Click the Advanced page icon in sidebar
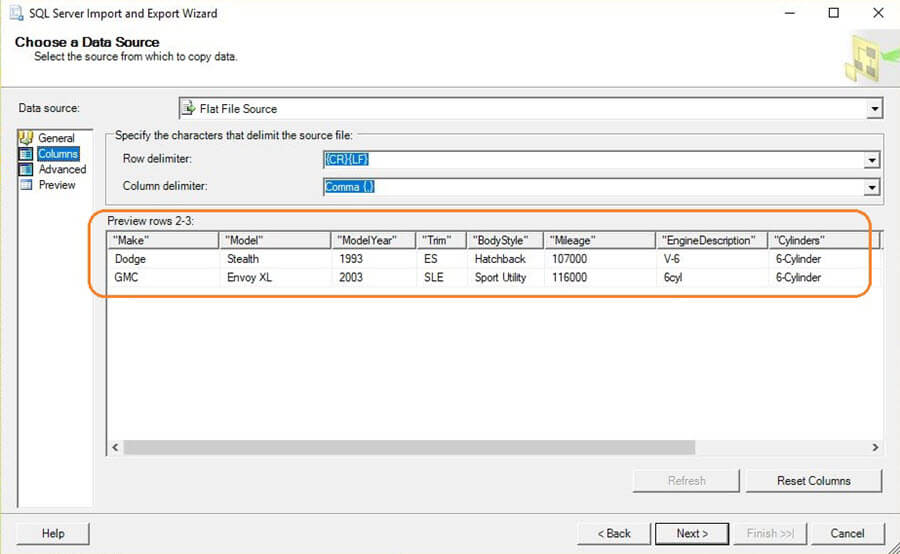The width and height of the screenshot is (900, 554). coord(26,169)
